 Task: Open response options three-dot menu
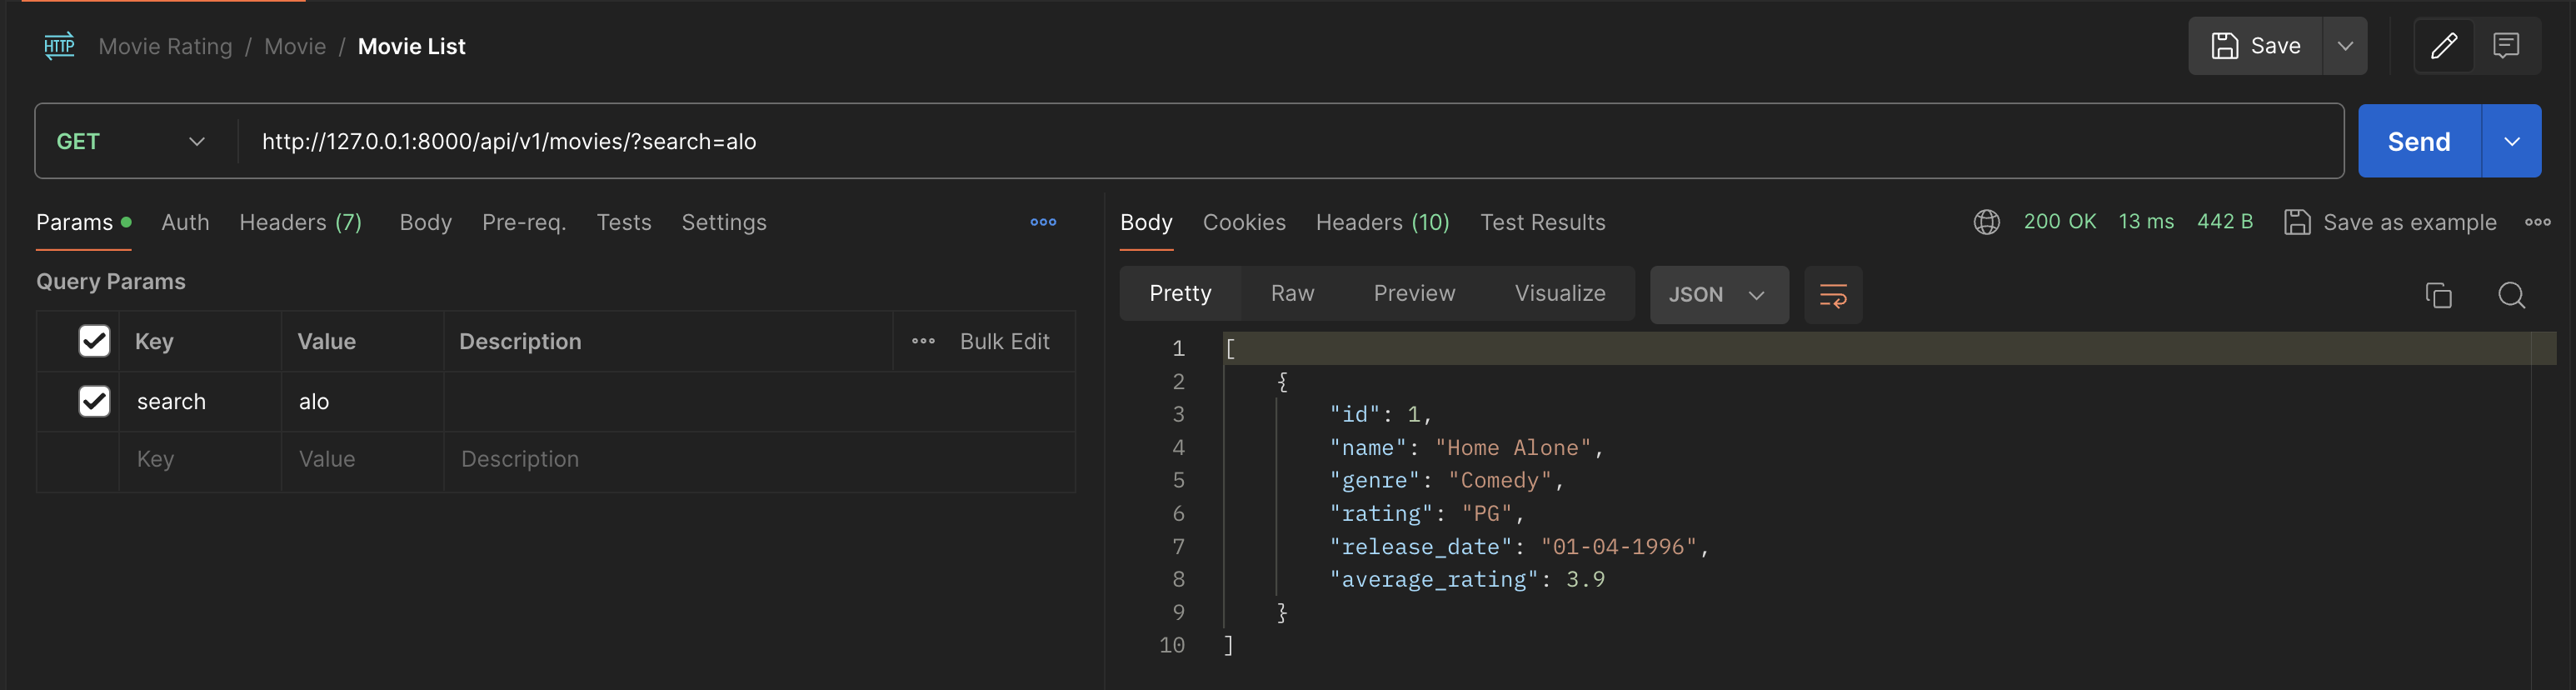[2537, 222]
